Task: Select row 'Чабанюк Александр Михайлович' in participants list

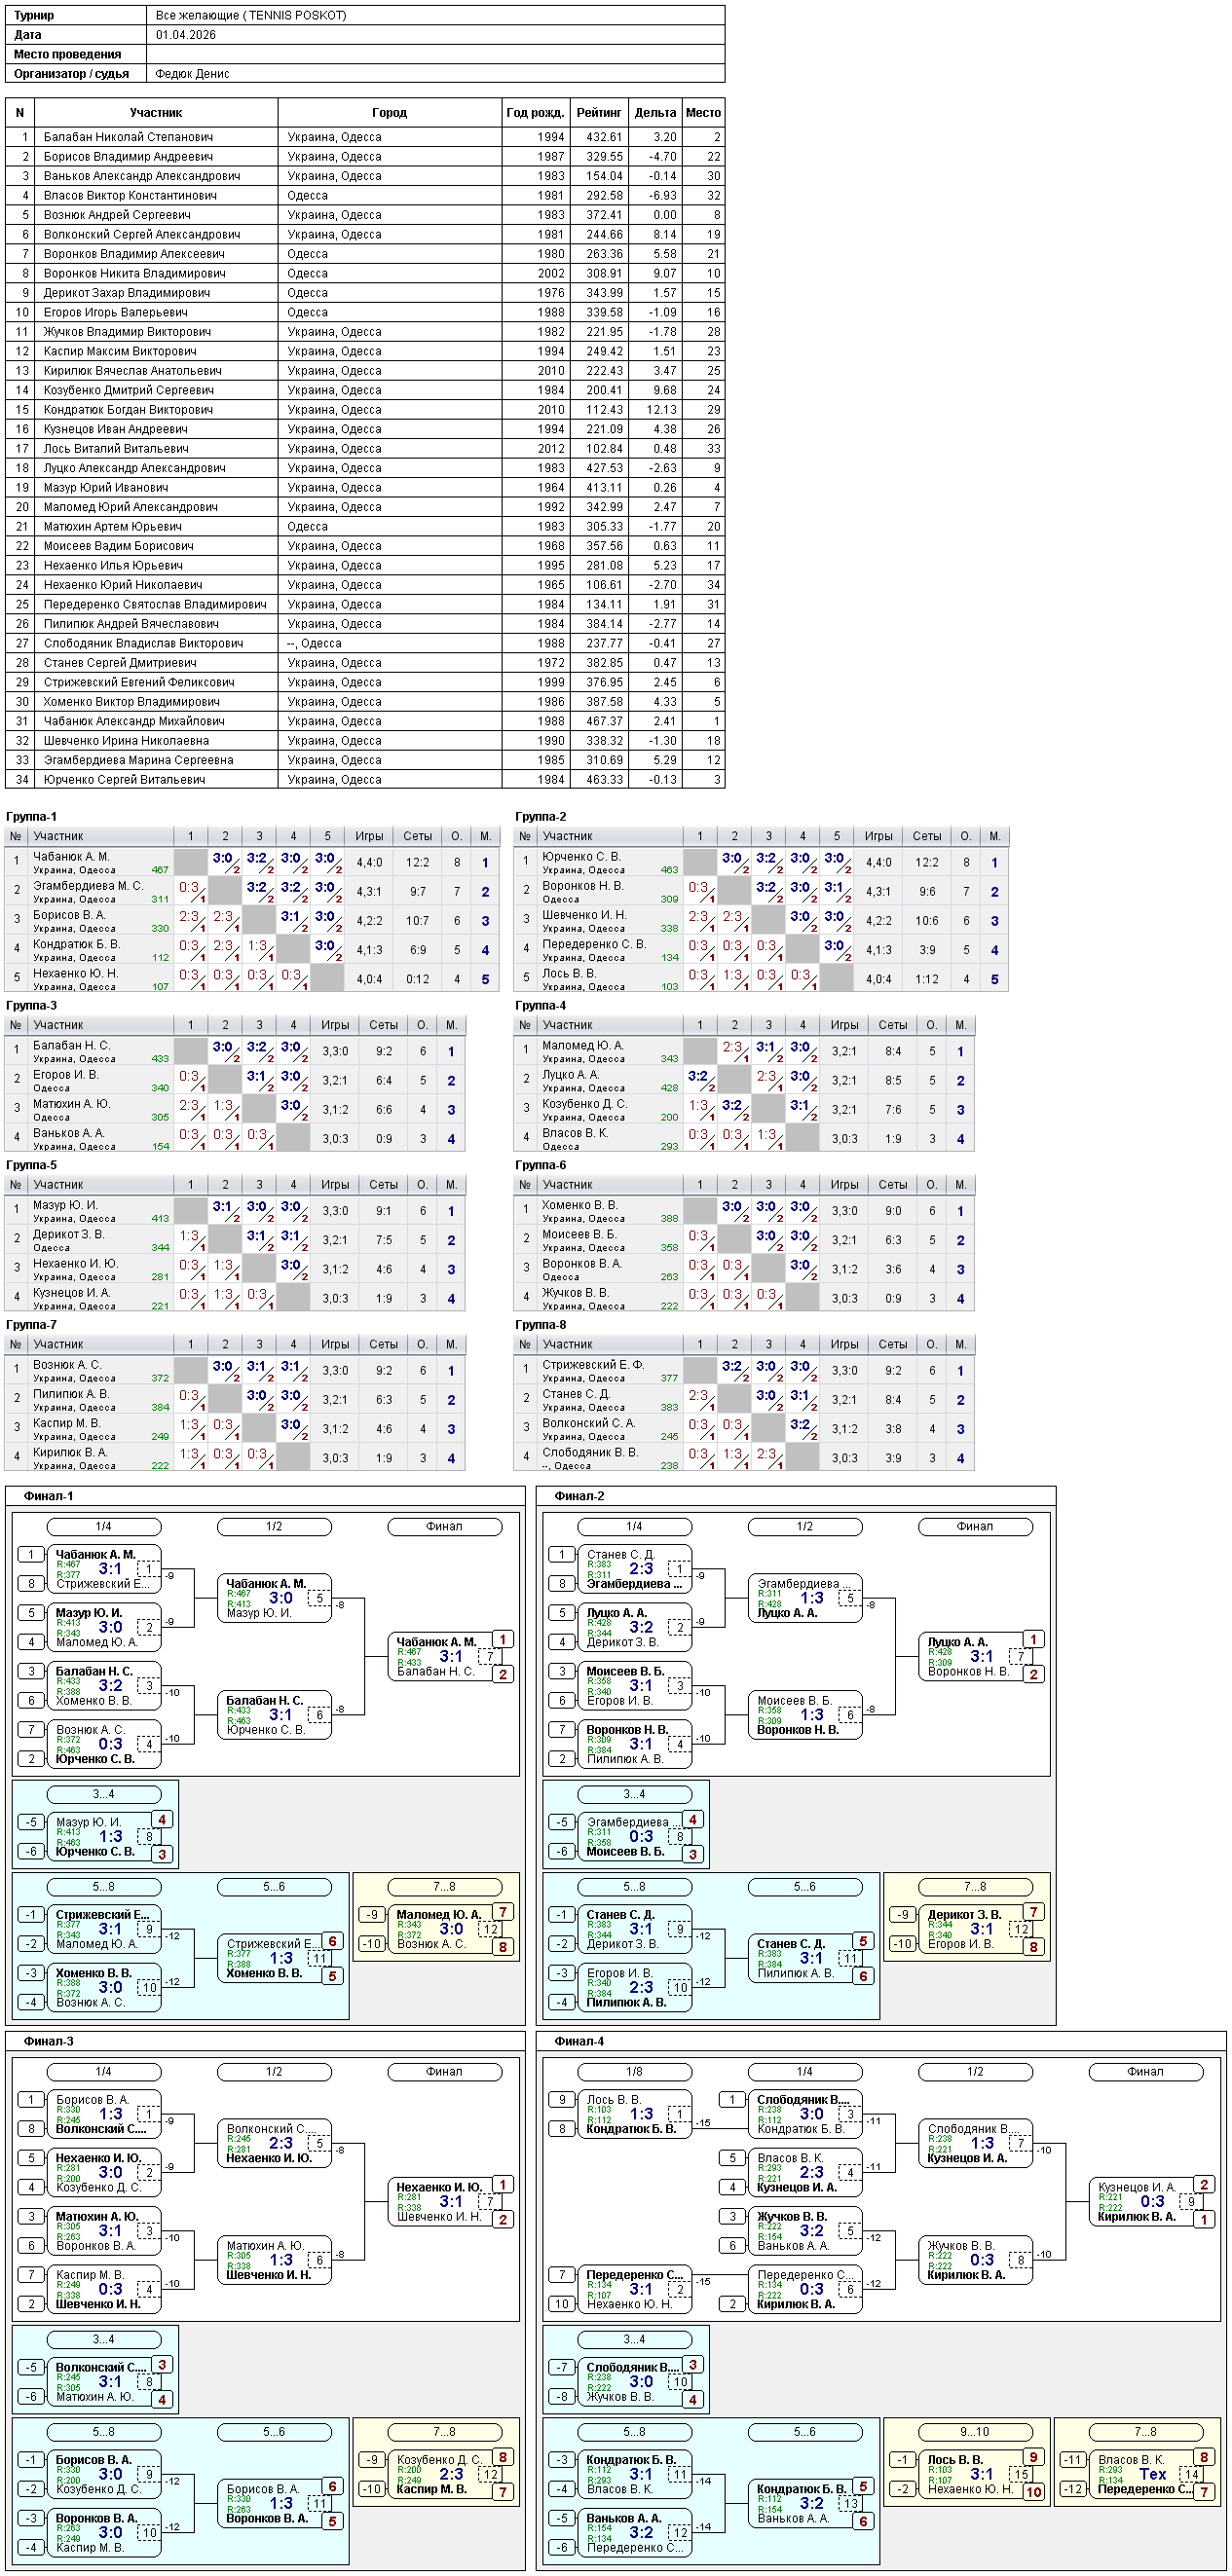Action: tap(365, 721)
